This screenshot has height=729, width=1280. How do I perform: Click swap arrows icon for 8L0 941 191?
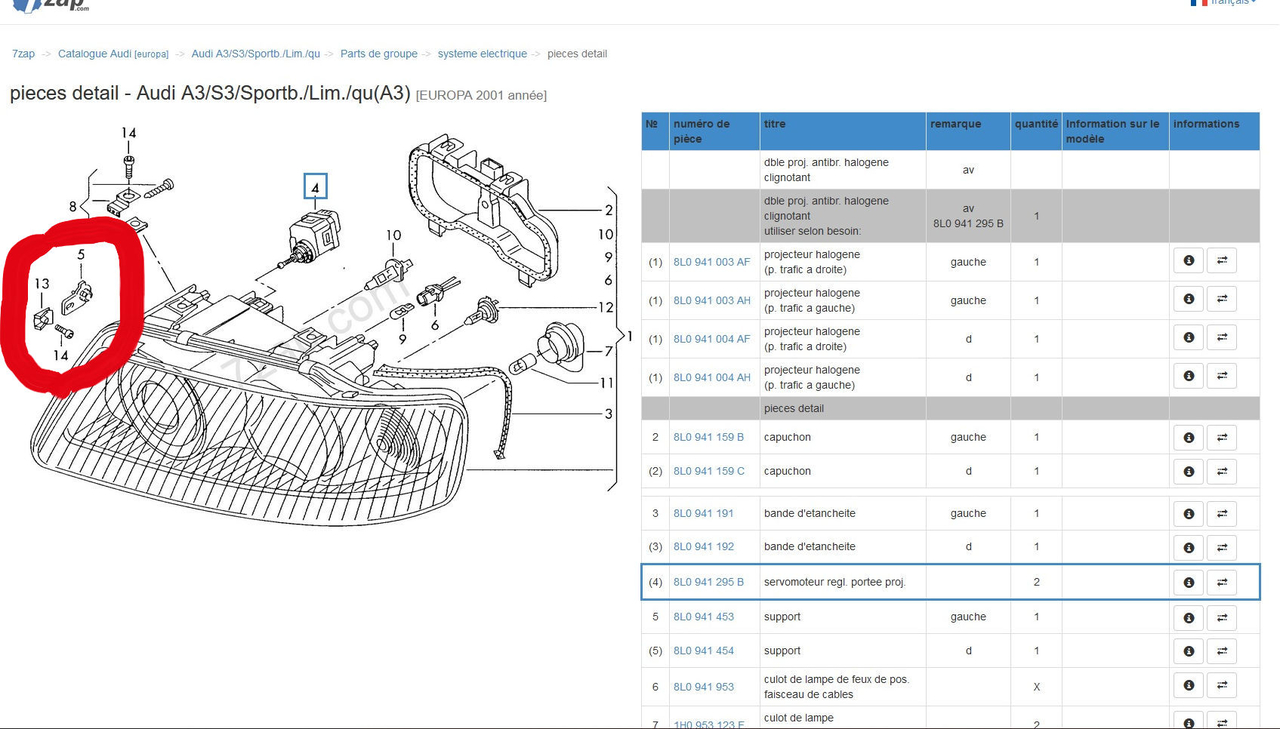[1221, 514]
